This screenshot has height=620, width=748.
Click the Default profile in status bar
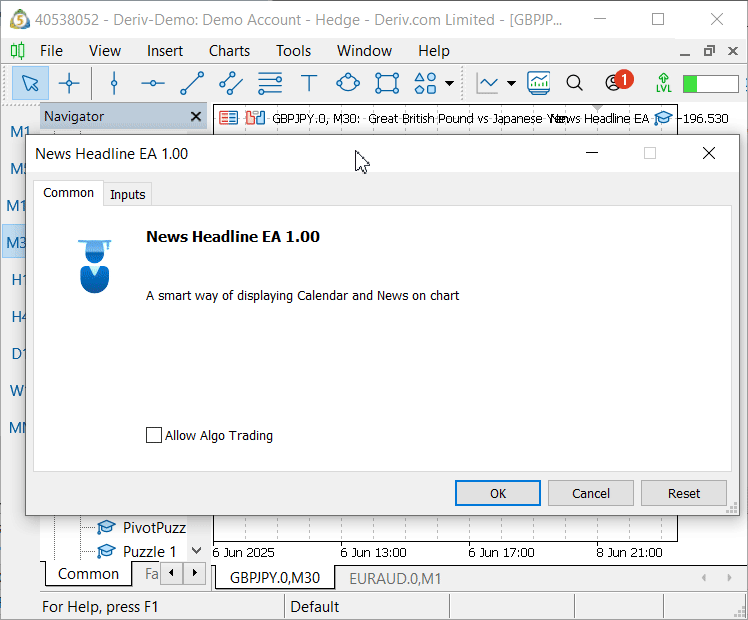[315, 607]
